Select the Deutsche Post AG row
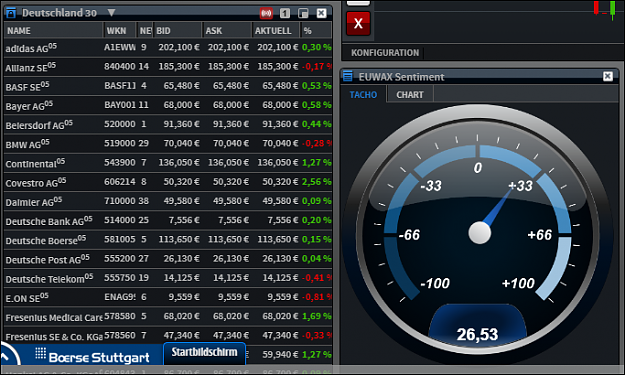This screenshot has height=375, width=625. pyautogui.click(x=168, y=259)
